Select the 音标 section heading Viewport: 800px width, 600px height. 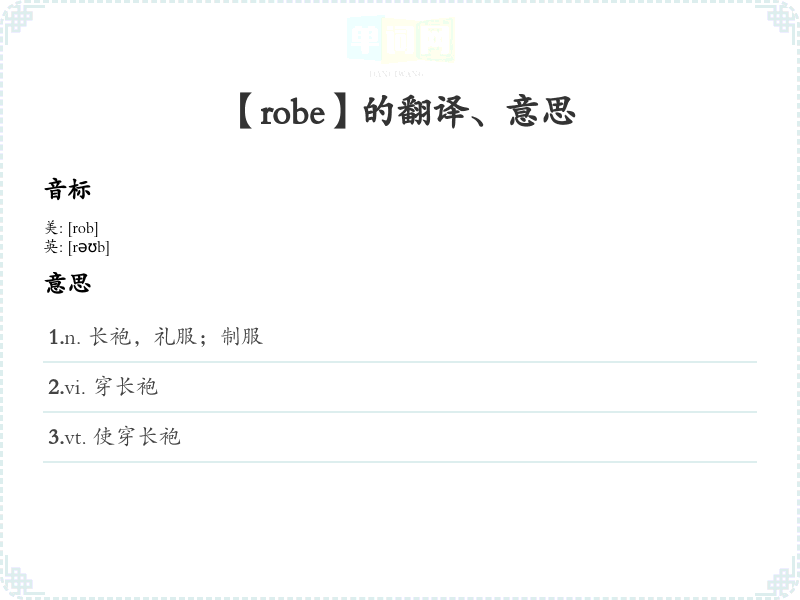68,189
